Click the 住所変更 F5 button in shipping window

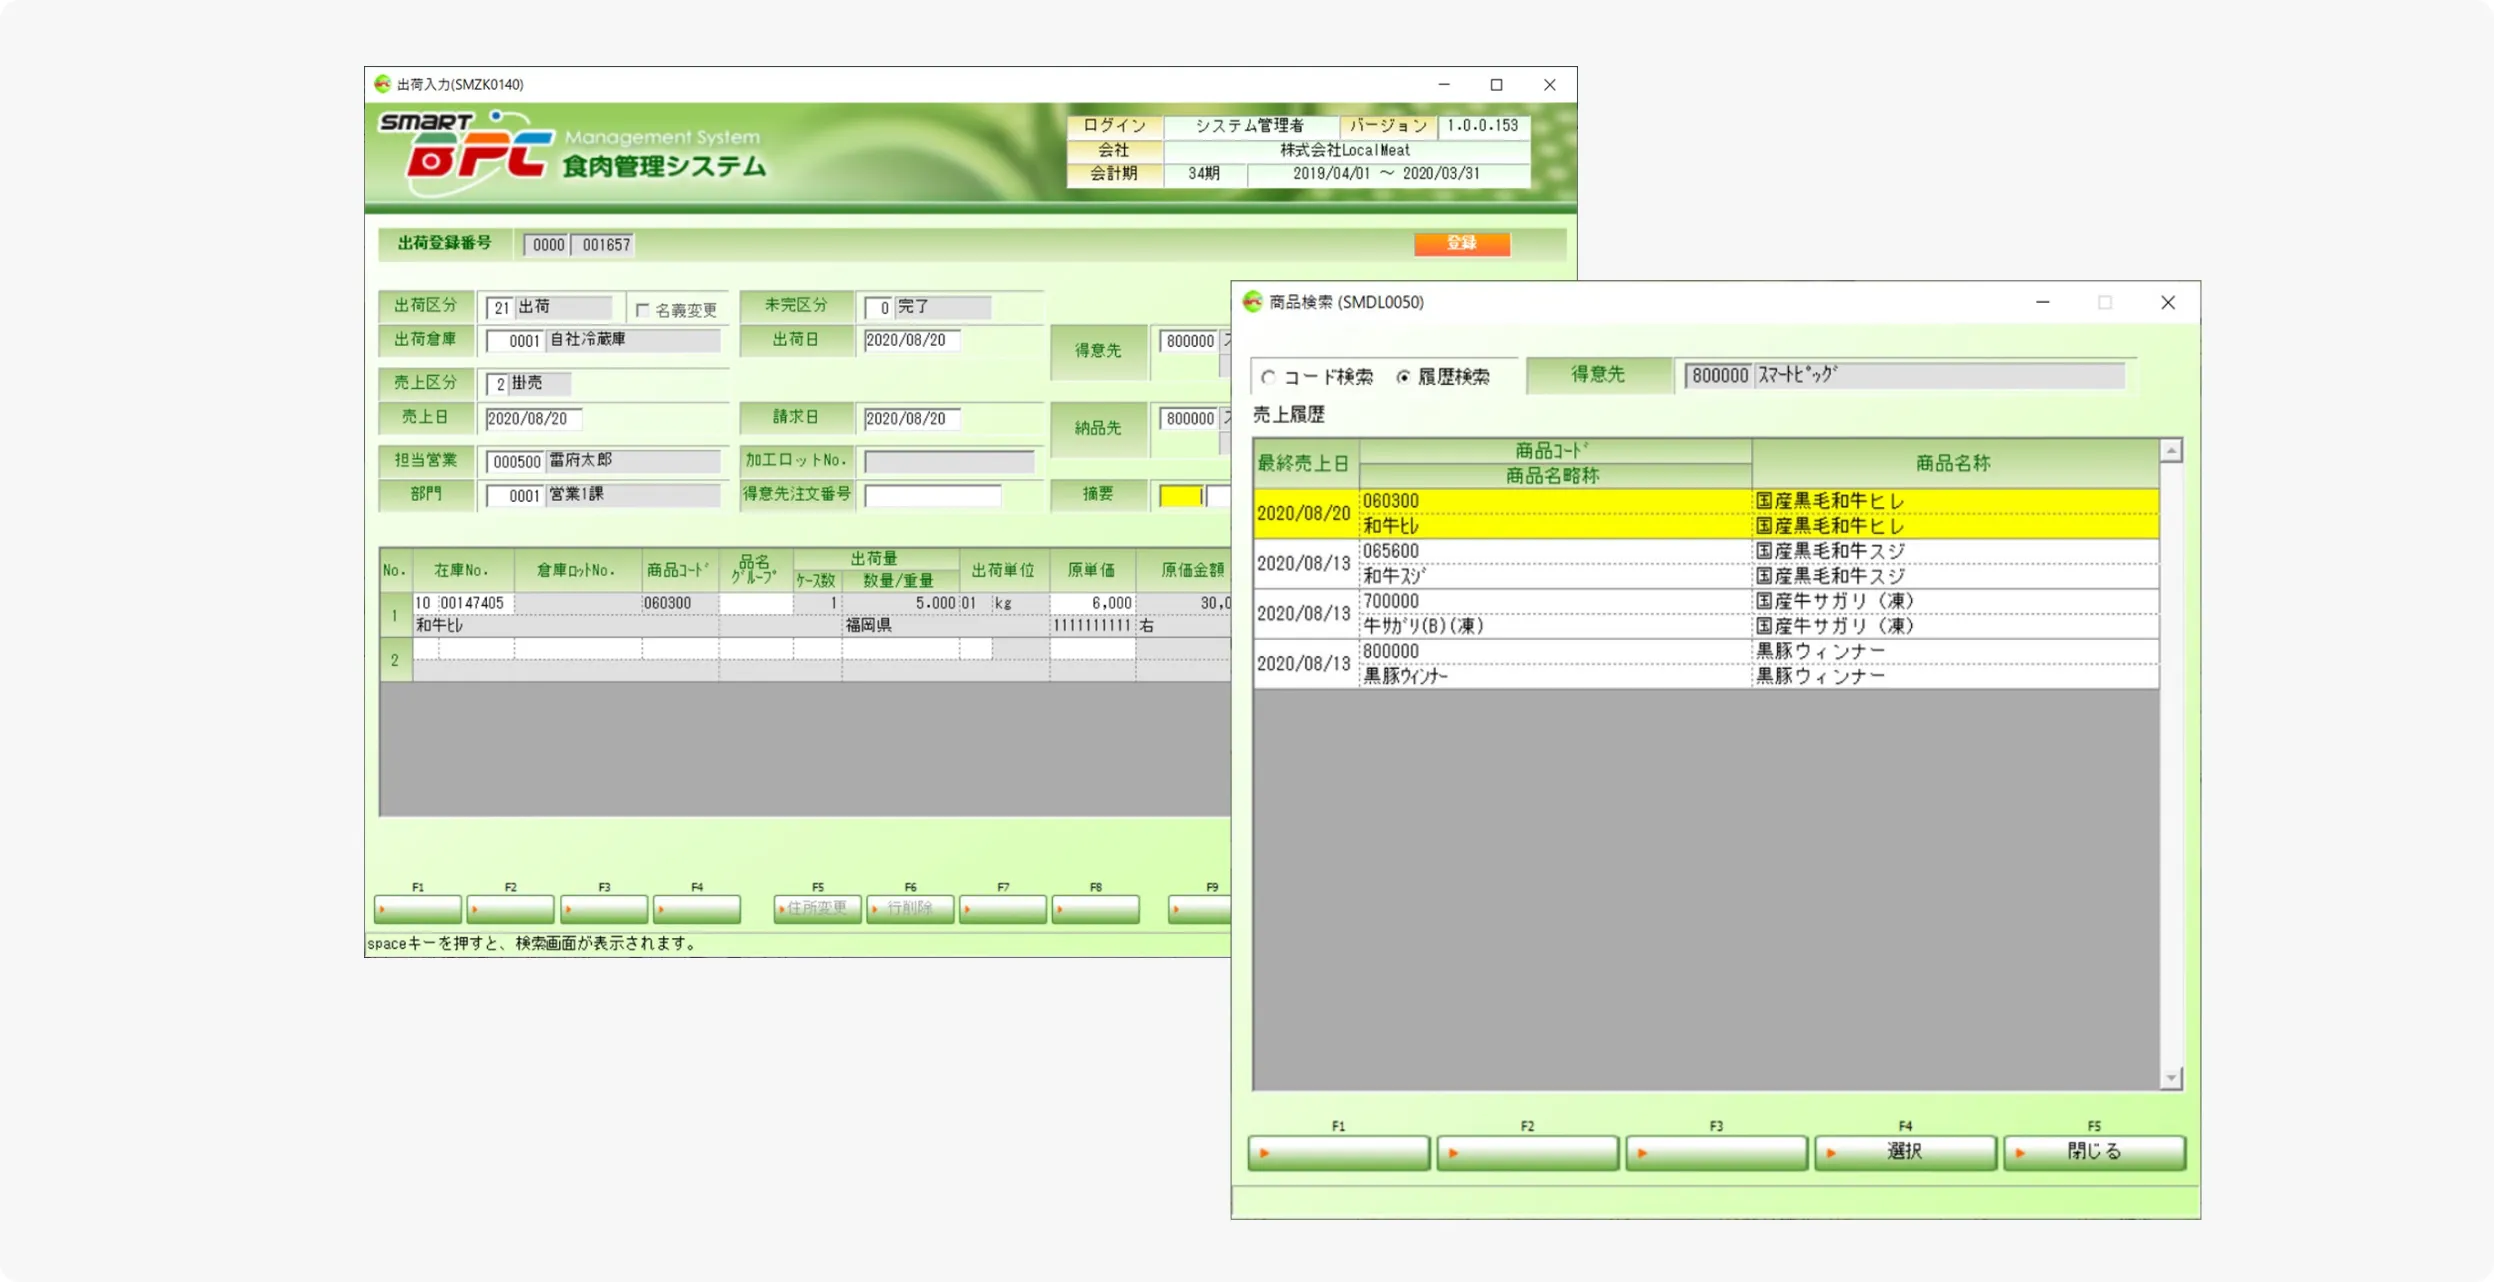816,908
